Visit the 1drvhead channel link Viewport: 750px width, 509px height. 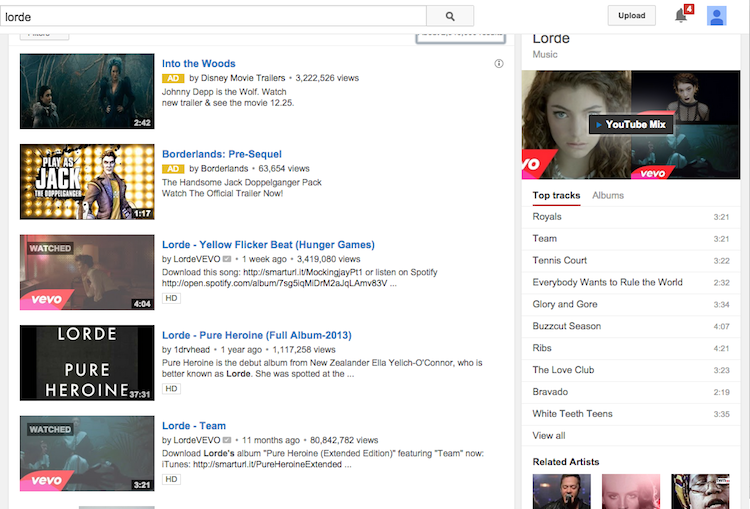click(191, 349)
